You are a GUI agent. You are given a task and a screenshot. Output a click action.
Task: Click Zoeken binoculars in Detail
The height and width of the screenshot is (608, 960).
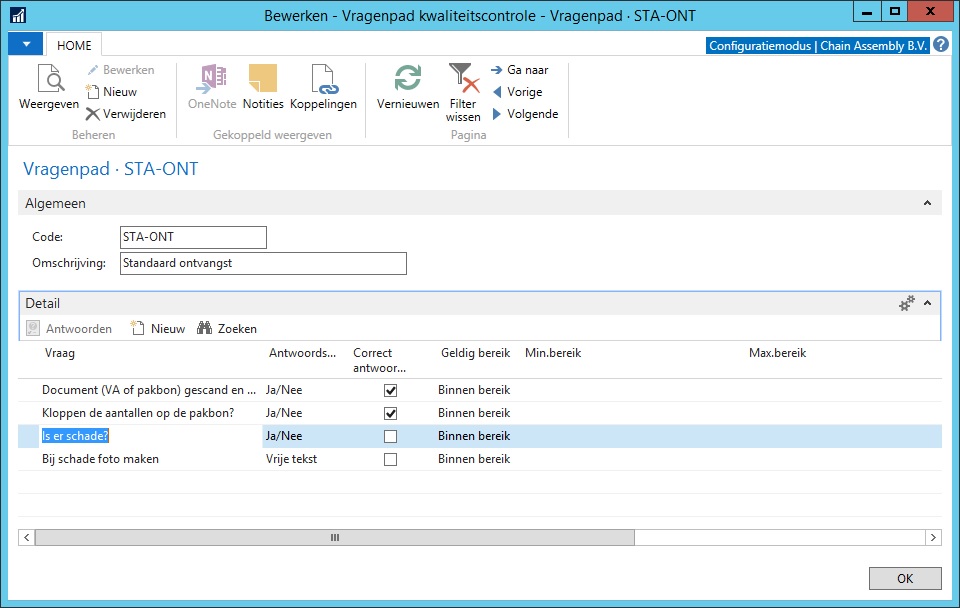point(227,329)
